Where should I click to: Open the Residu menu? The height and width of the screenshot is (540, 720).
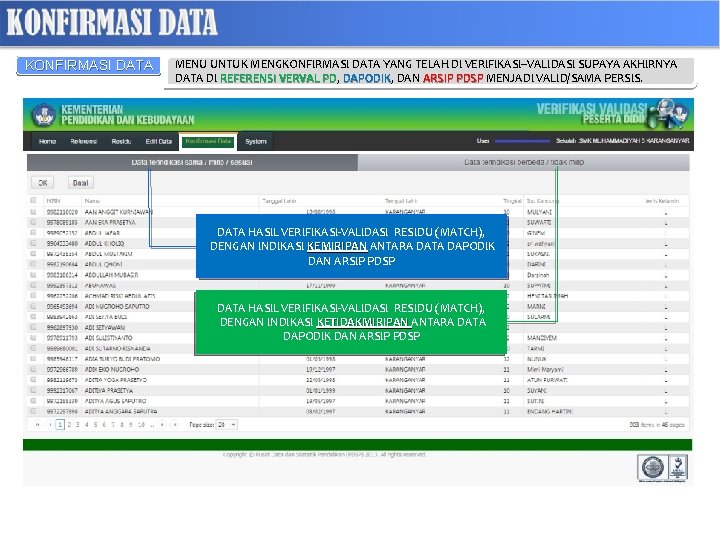tap(121, 141)
